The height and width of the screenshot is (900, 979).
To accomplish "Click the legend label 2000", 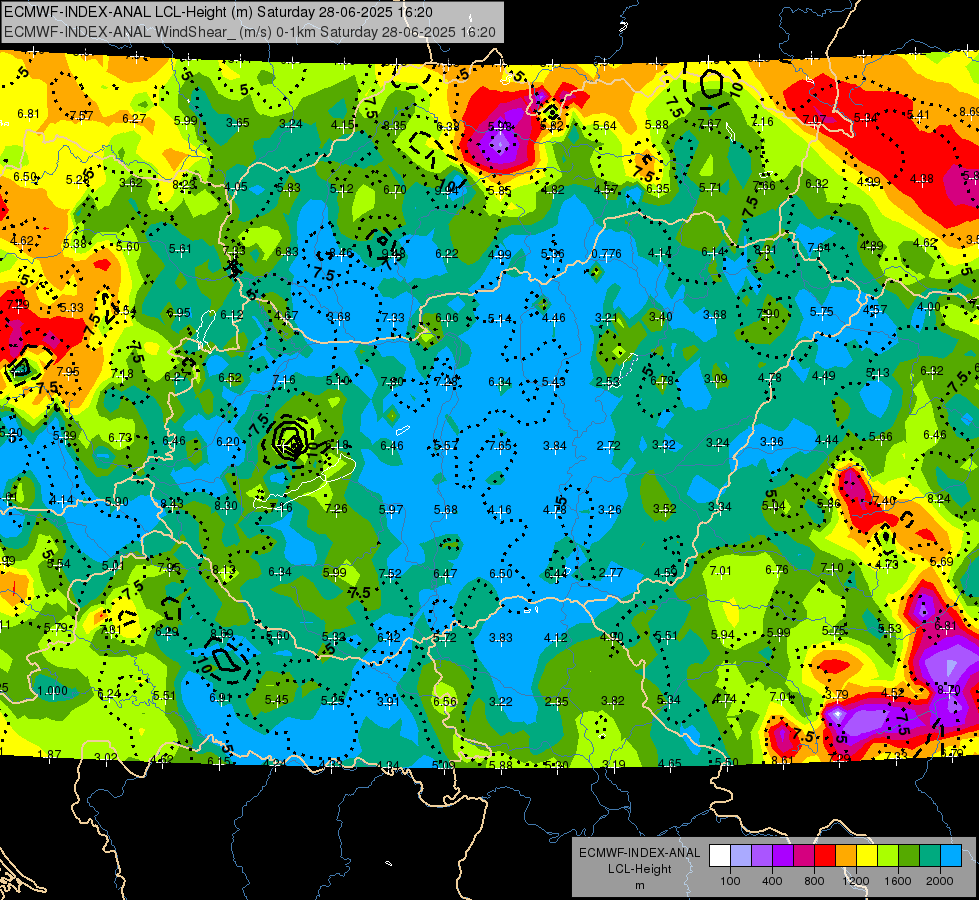I will [939, 881].
